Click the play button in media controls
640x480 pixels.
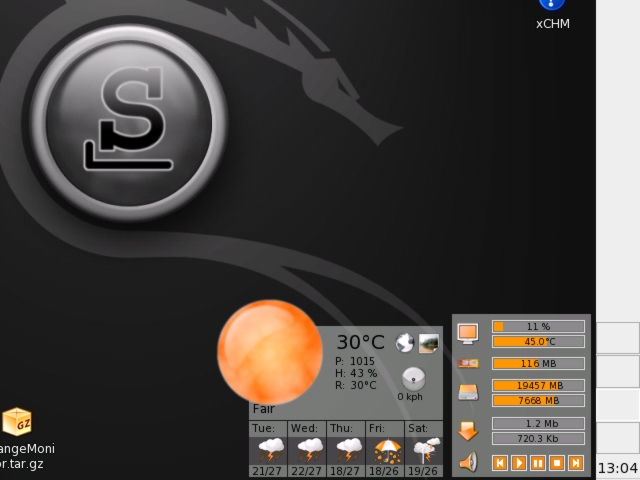pyautogui.click(x=519, y=463)
